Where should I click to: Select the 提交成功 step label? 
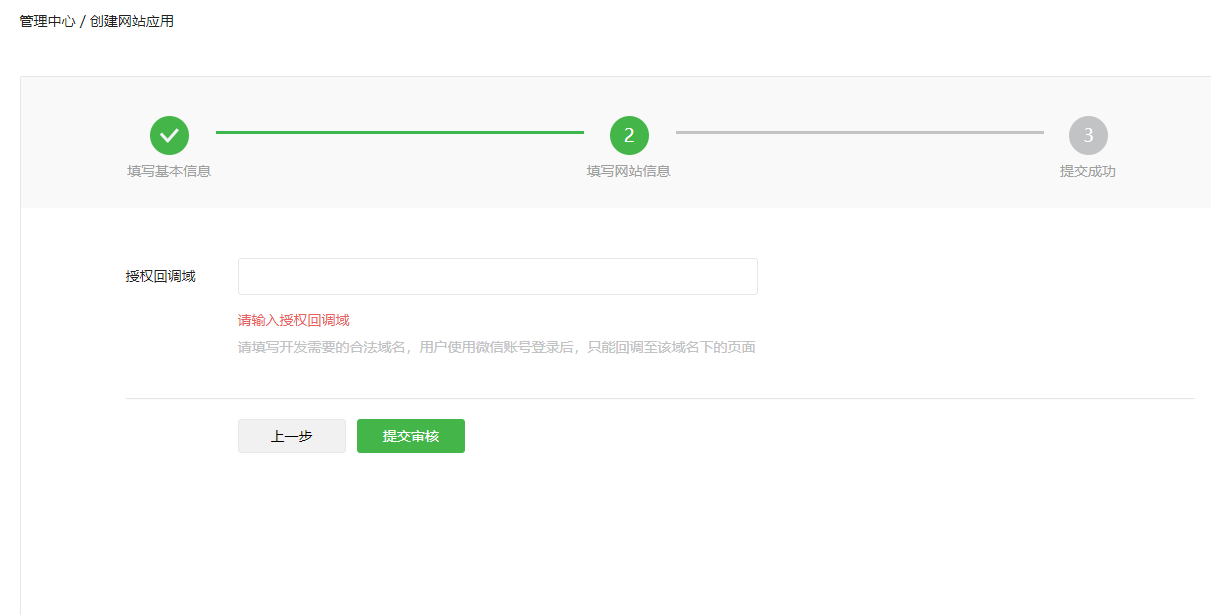(x=1088, y=171)
